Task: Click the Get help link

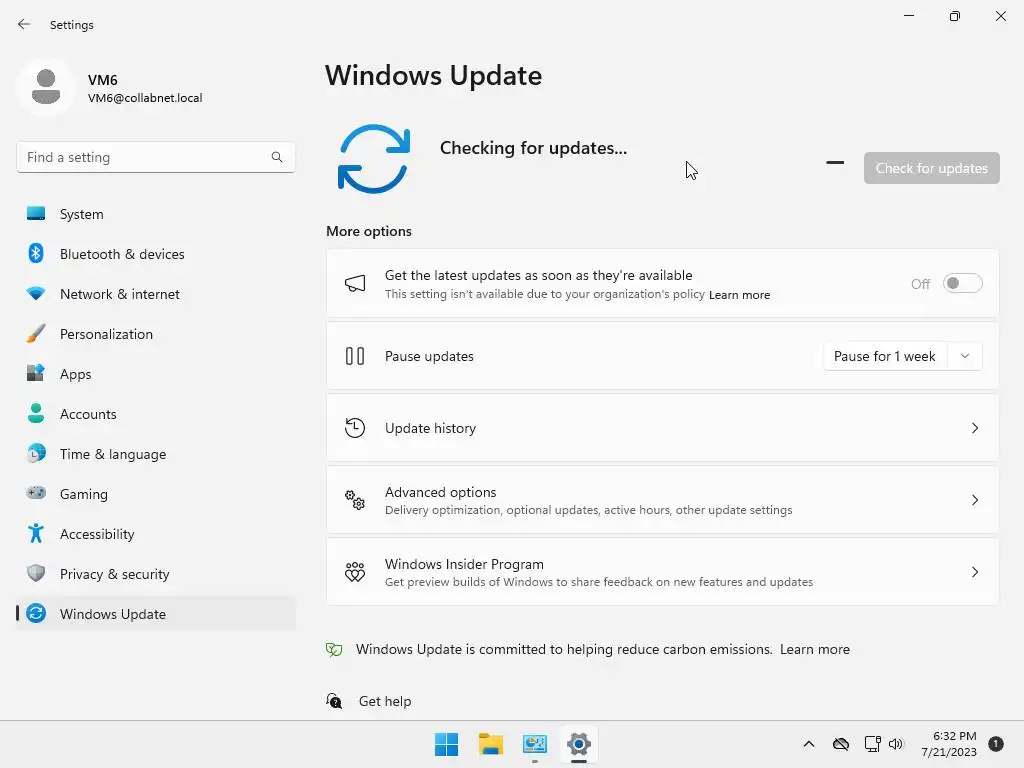Action: pyautogui.click(x=385, y=701)
